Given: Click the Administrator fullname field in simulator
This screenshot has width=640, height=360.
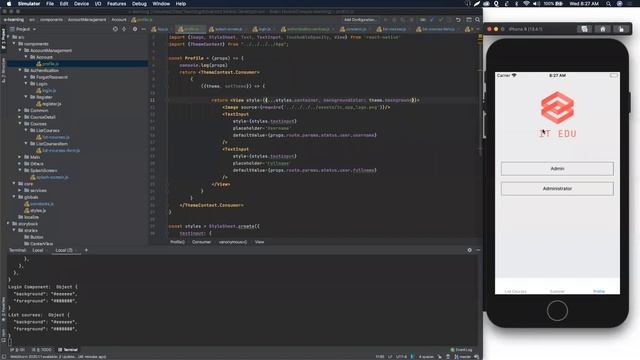Looking at the screenshot, I should pyautogui.click(x=557, y=189).
